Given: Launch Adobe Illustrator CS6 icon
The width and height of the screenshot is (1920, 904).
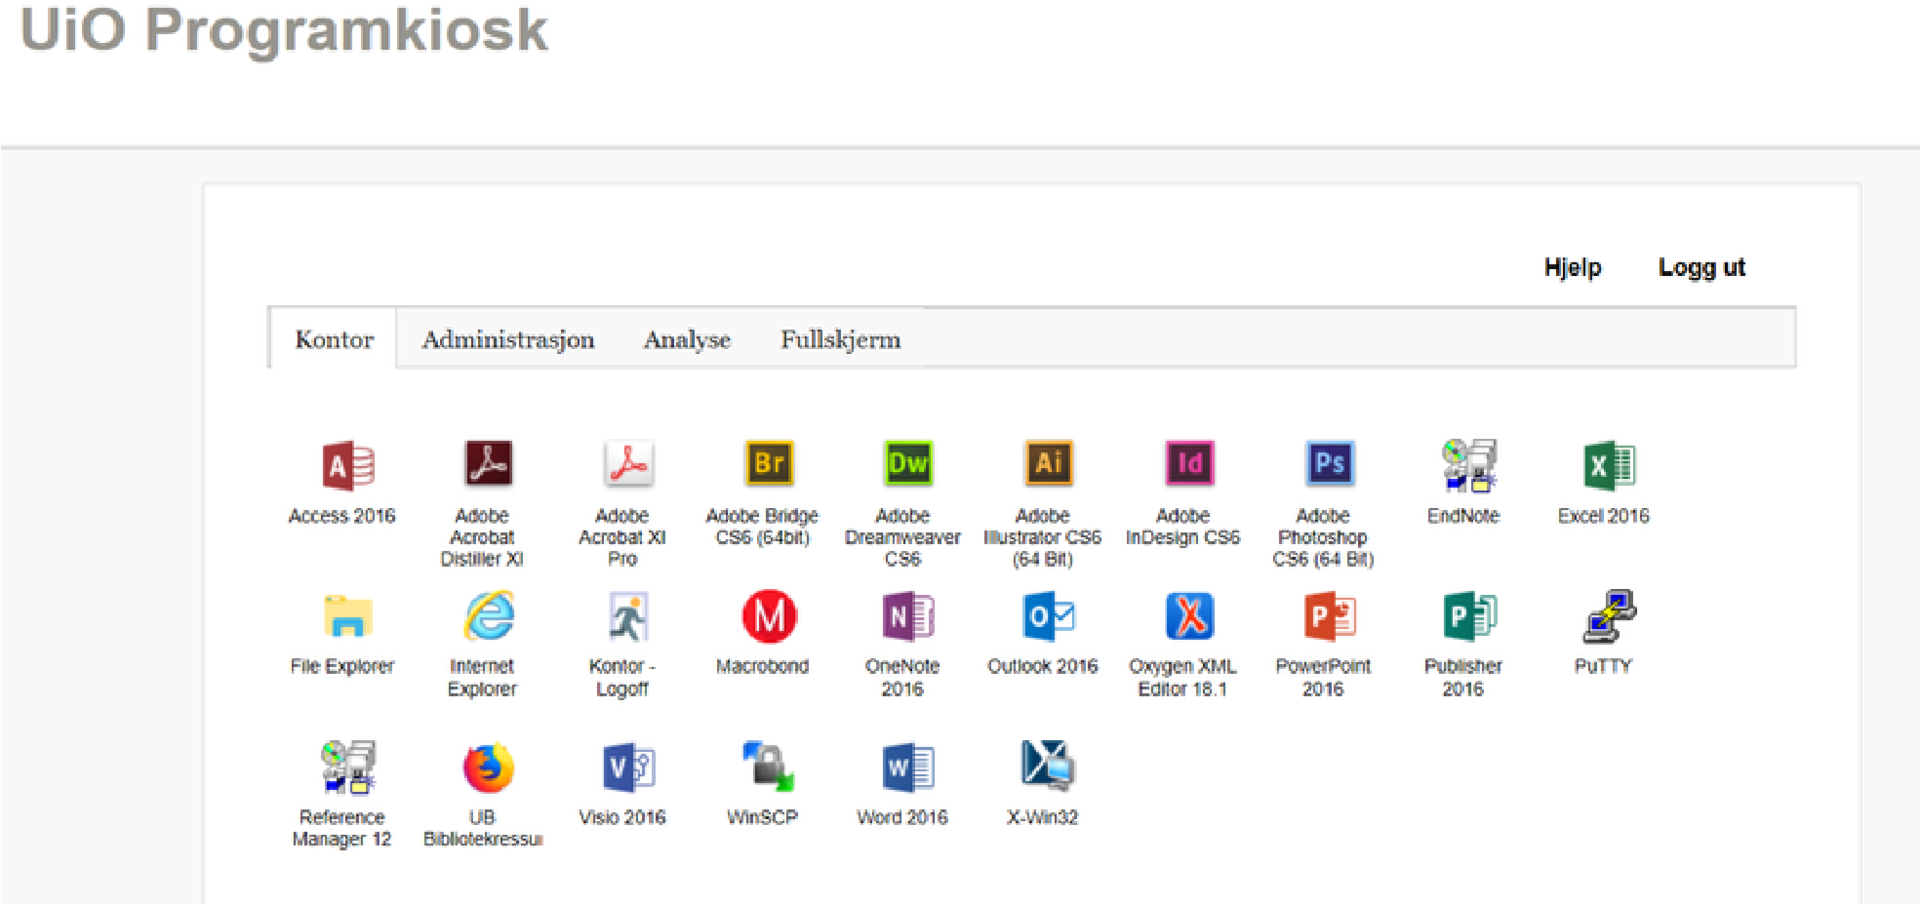Looking at the screenshot, I should click(x=1048, y=463).
